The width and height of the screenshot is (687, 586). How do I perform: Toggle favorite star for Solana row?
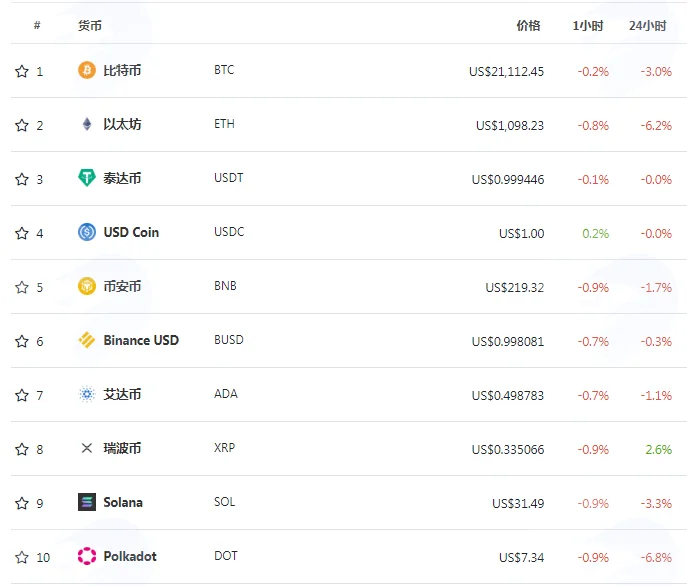tap(21, 503)
